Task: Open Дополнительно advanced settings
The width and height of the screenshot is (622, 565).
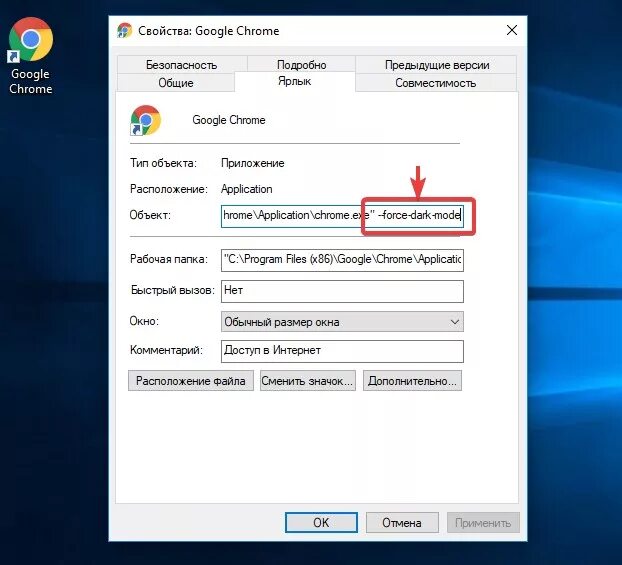Action: [412, 381]
